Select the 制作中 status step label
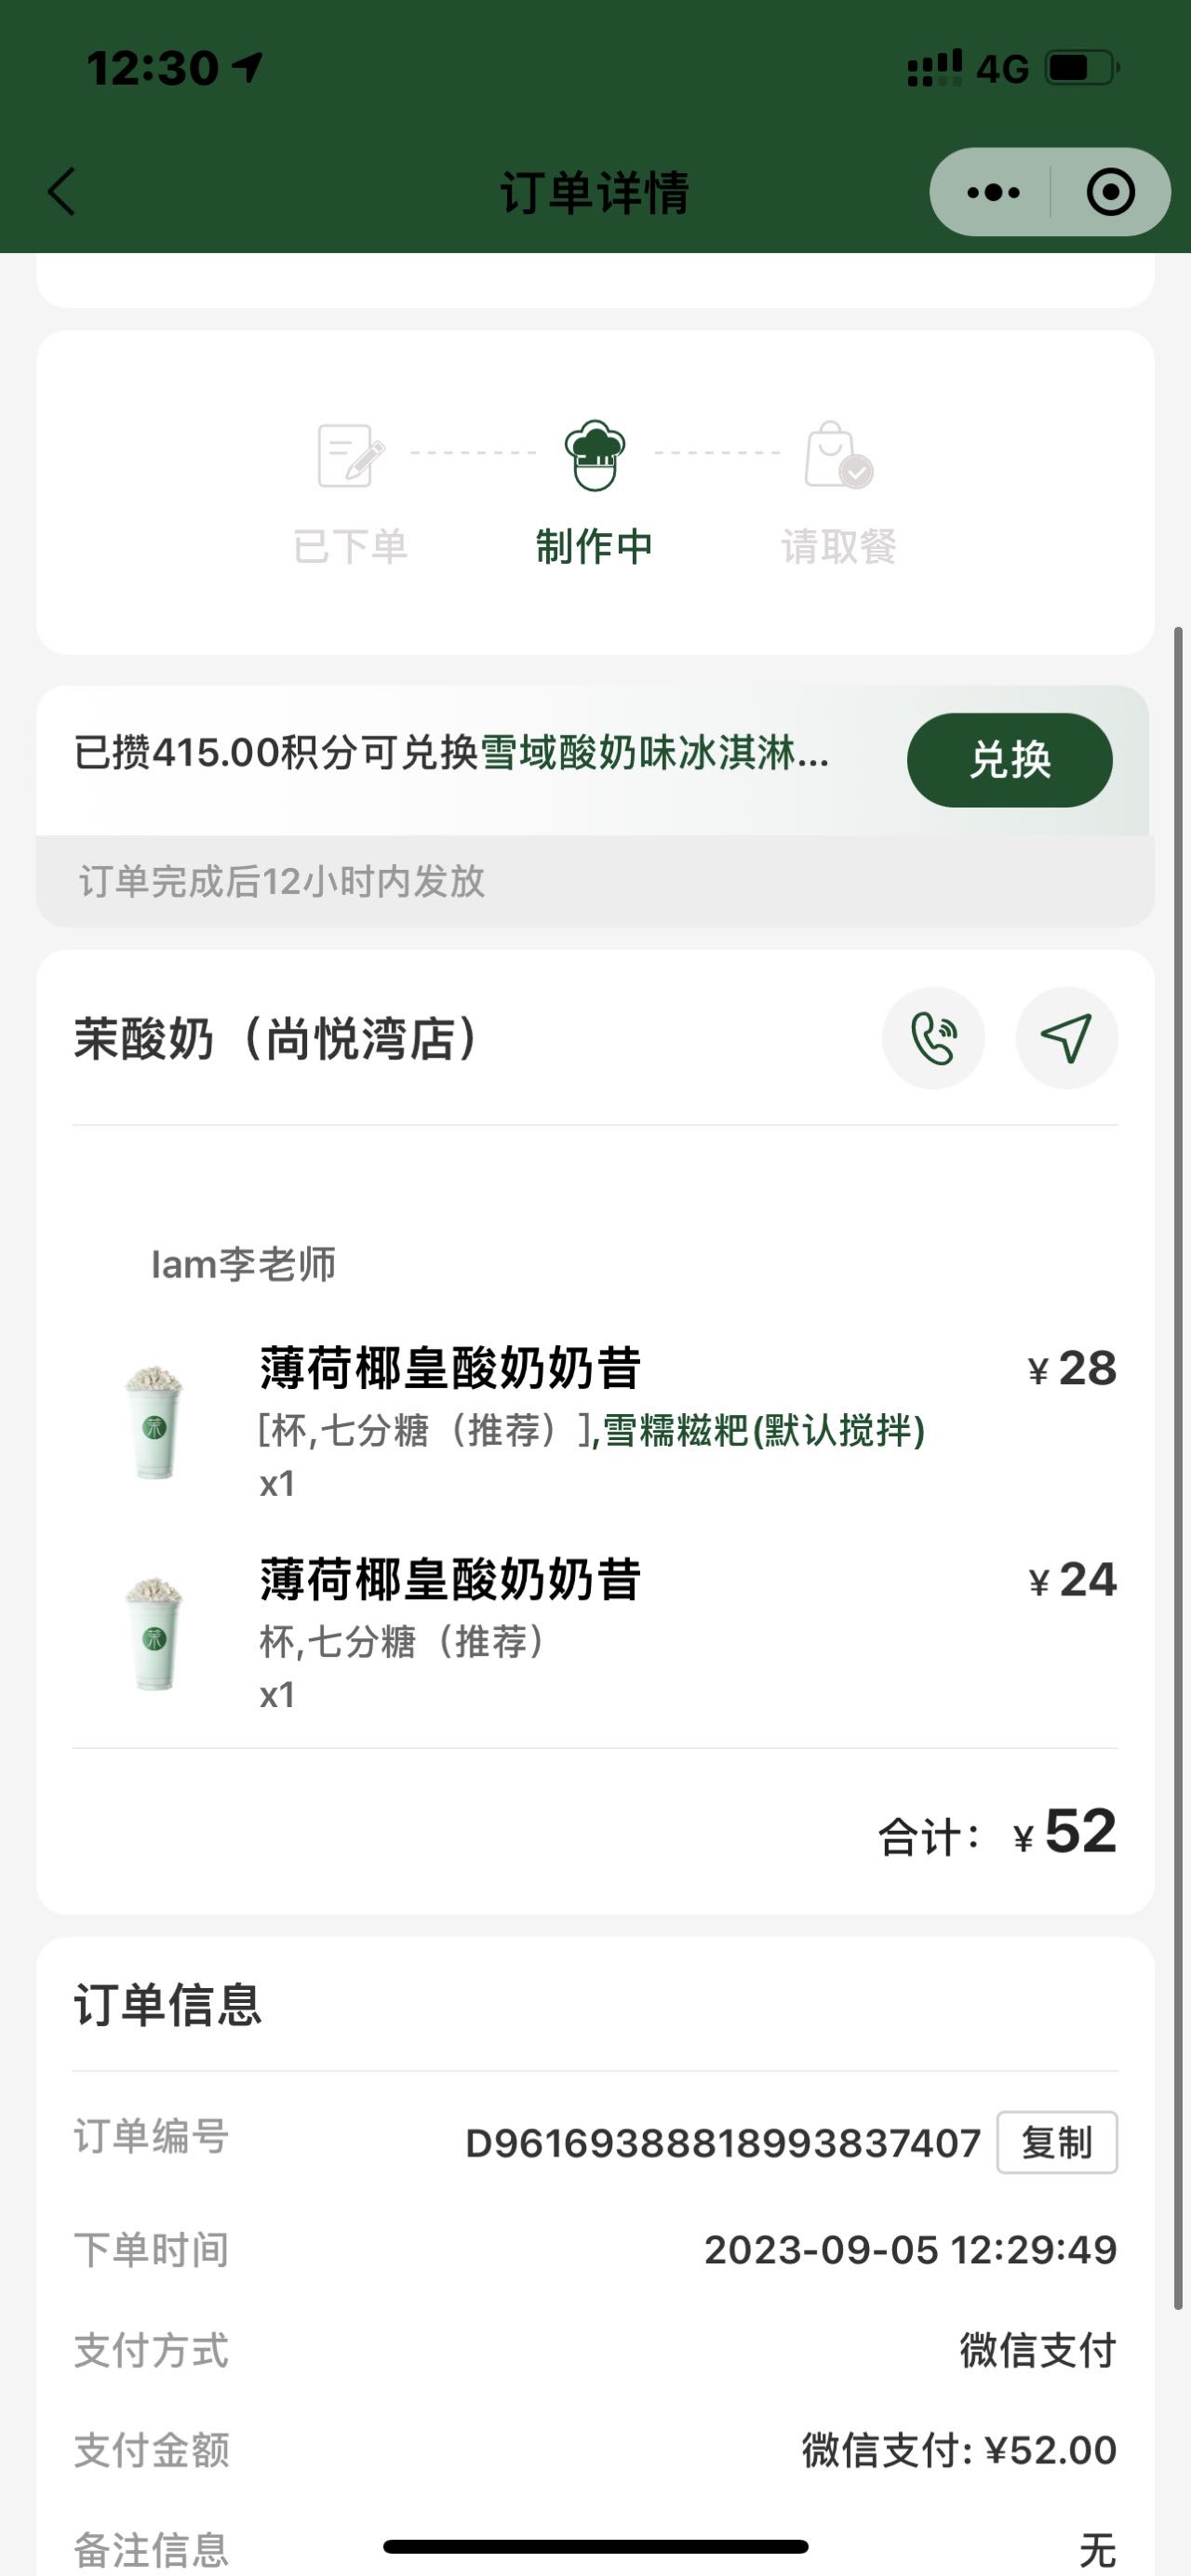This screenshot has height=2576, width=1191. click(x=594, y=547)
